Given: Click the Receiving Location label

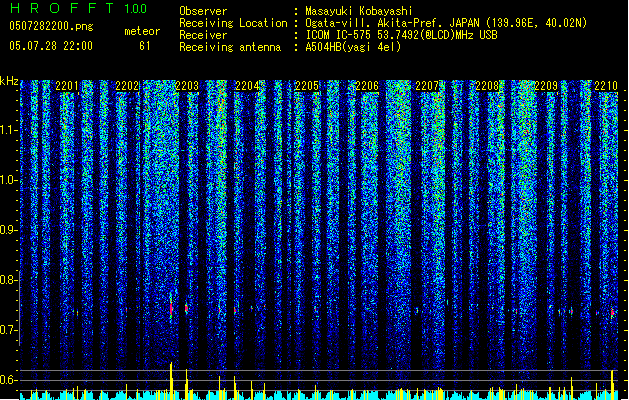Looking at the screenshot, I should [x=233, y=23].
